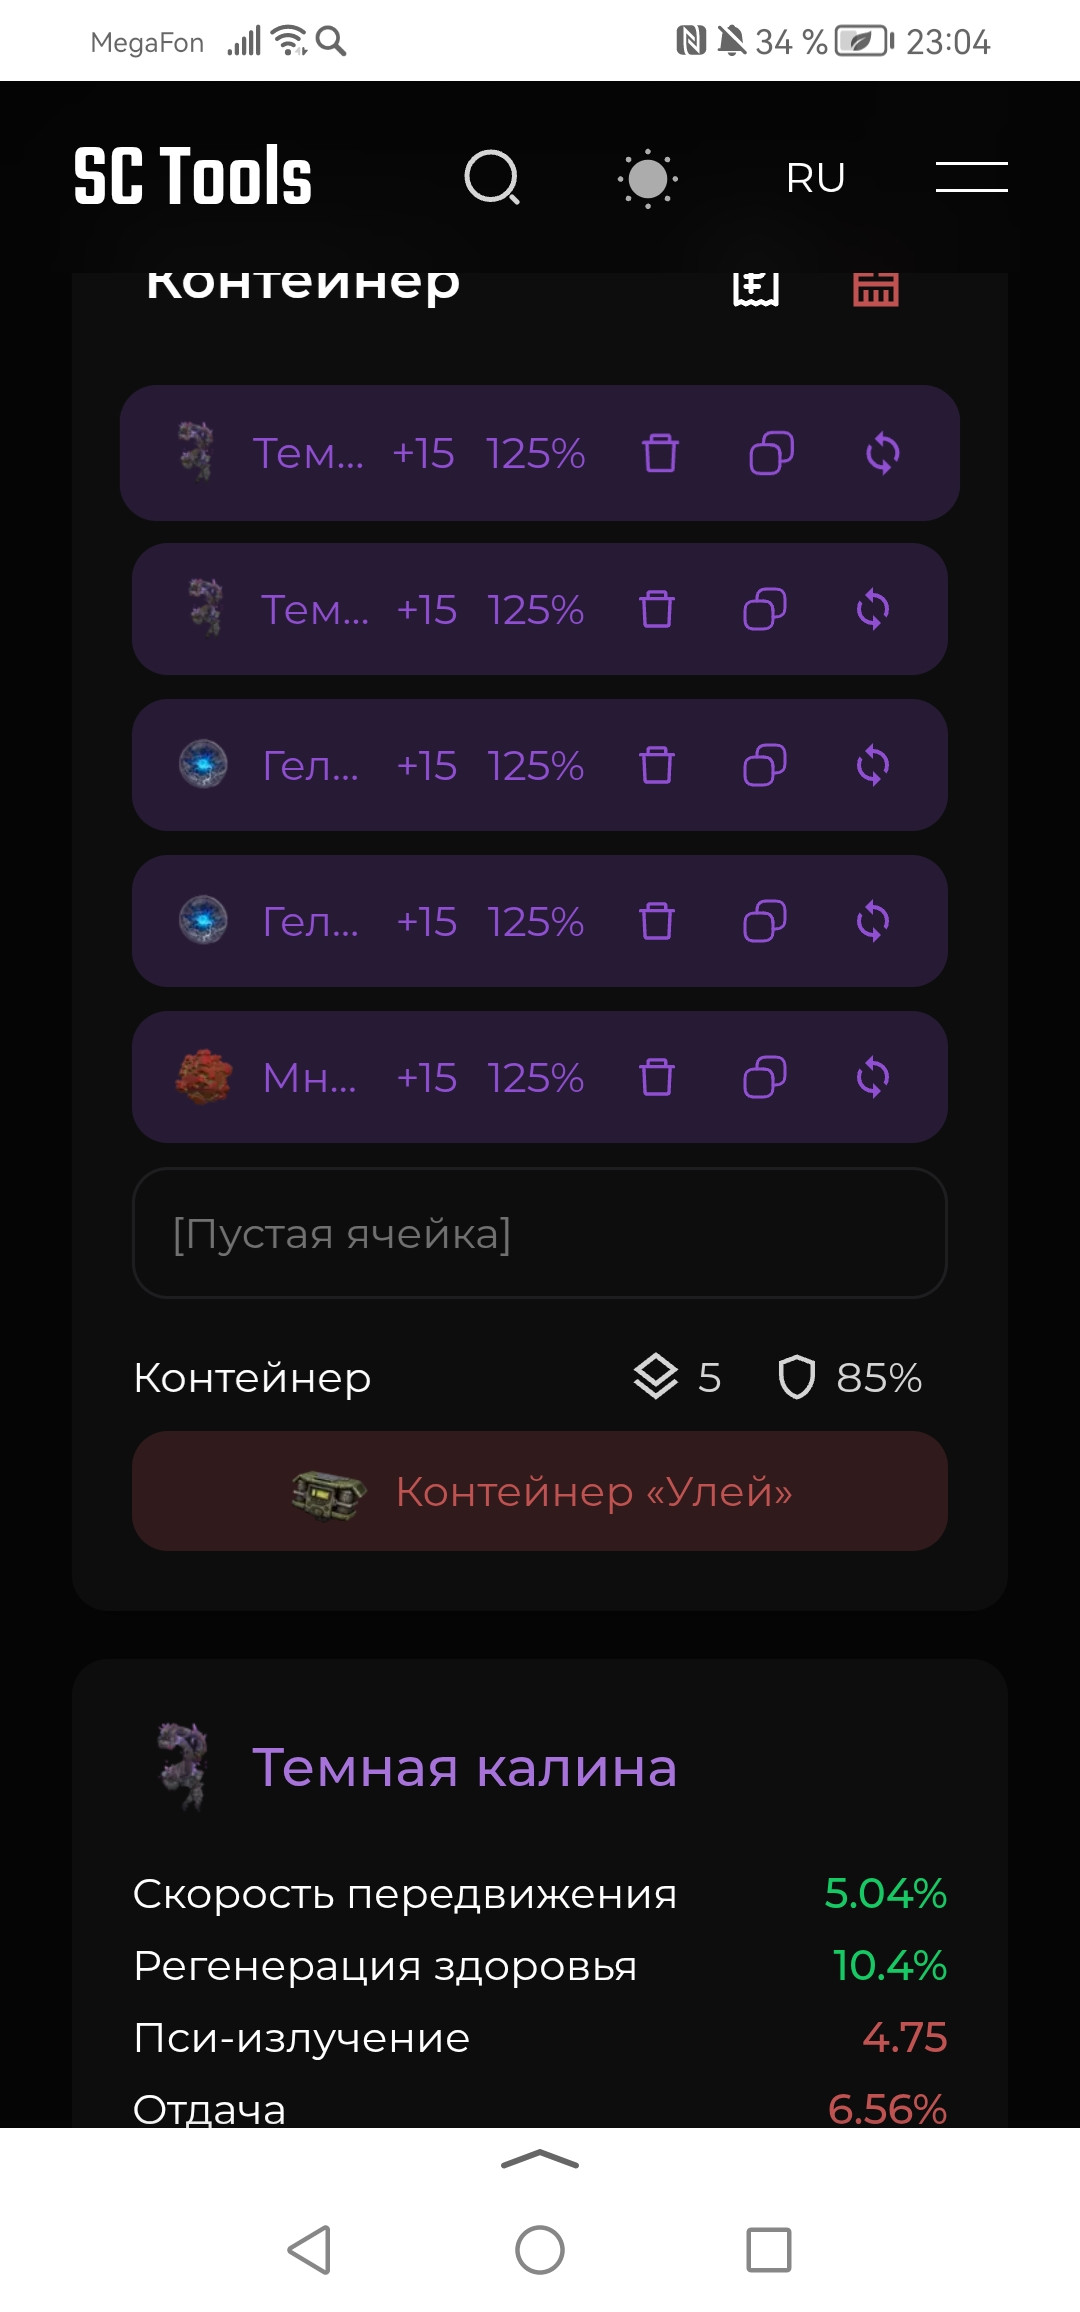The height and width of the screenshot is (2312, 1080).
Task: Choose container via Контейнер «Улей» button
Action: coord(540,1491)
